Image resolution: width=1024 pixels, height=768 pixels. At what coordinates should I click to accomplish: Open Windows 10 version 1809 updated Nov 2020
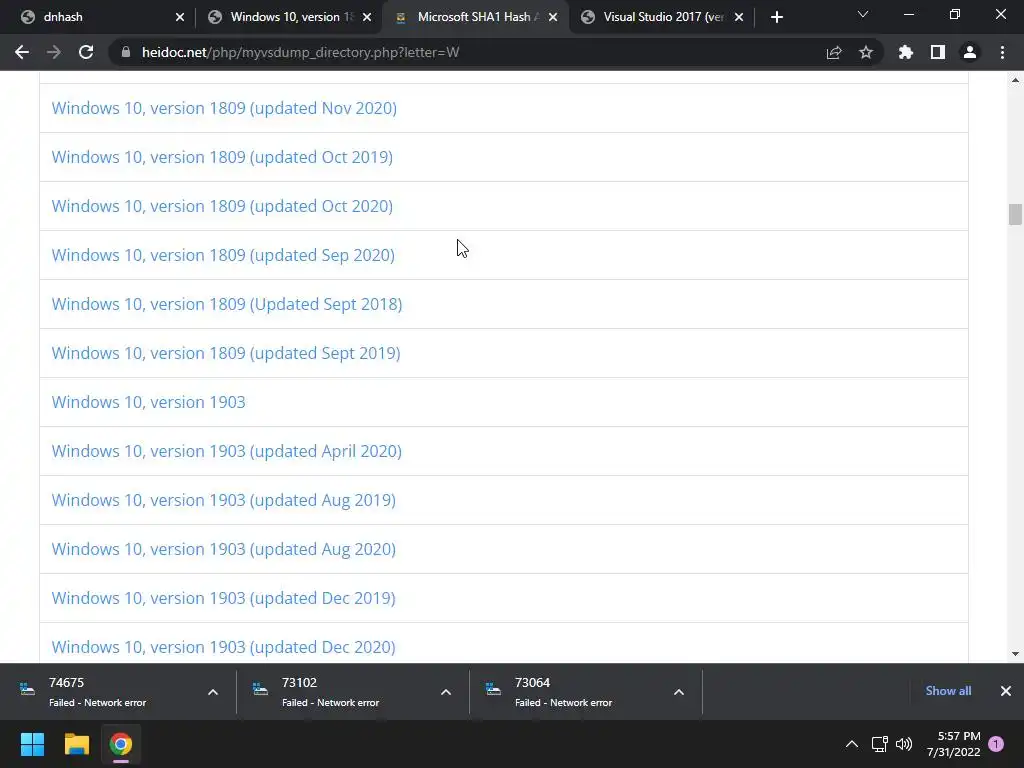point(224,108)
